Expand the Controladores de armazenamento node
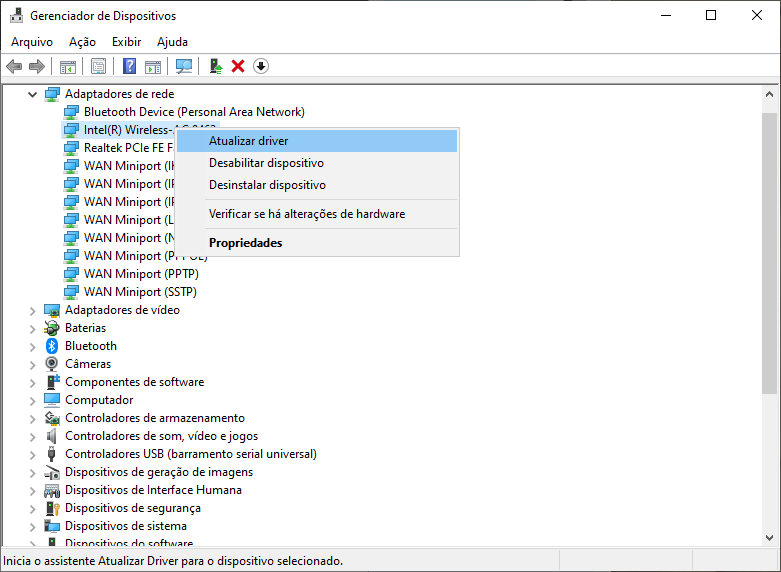Image resolution: width=781 pixels, height=572 pixels. point(32,419)
